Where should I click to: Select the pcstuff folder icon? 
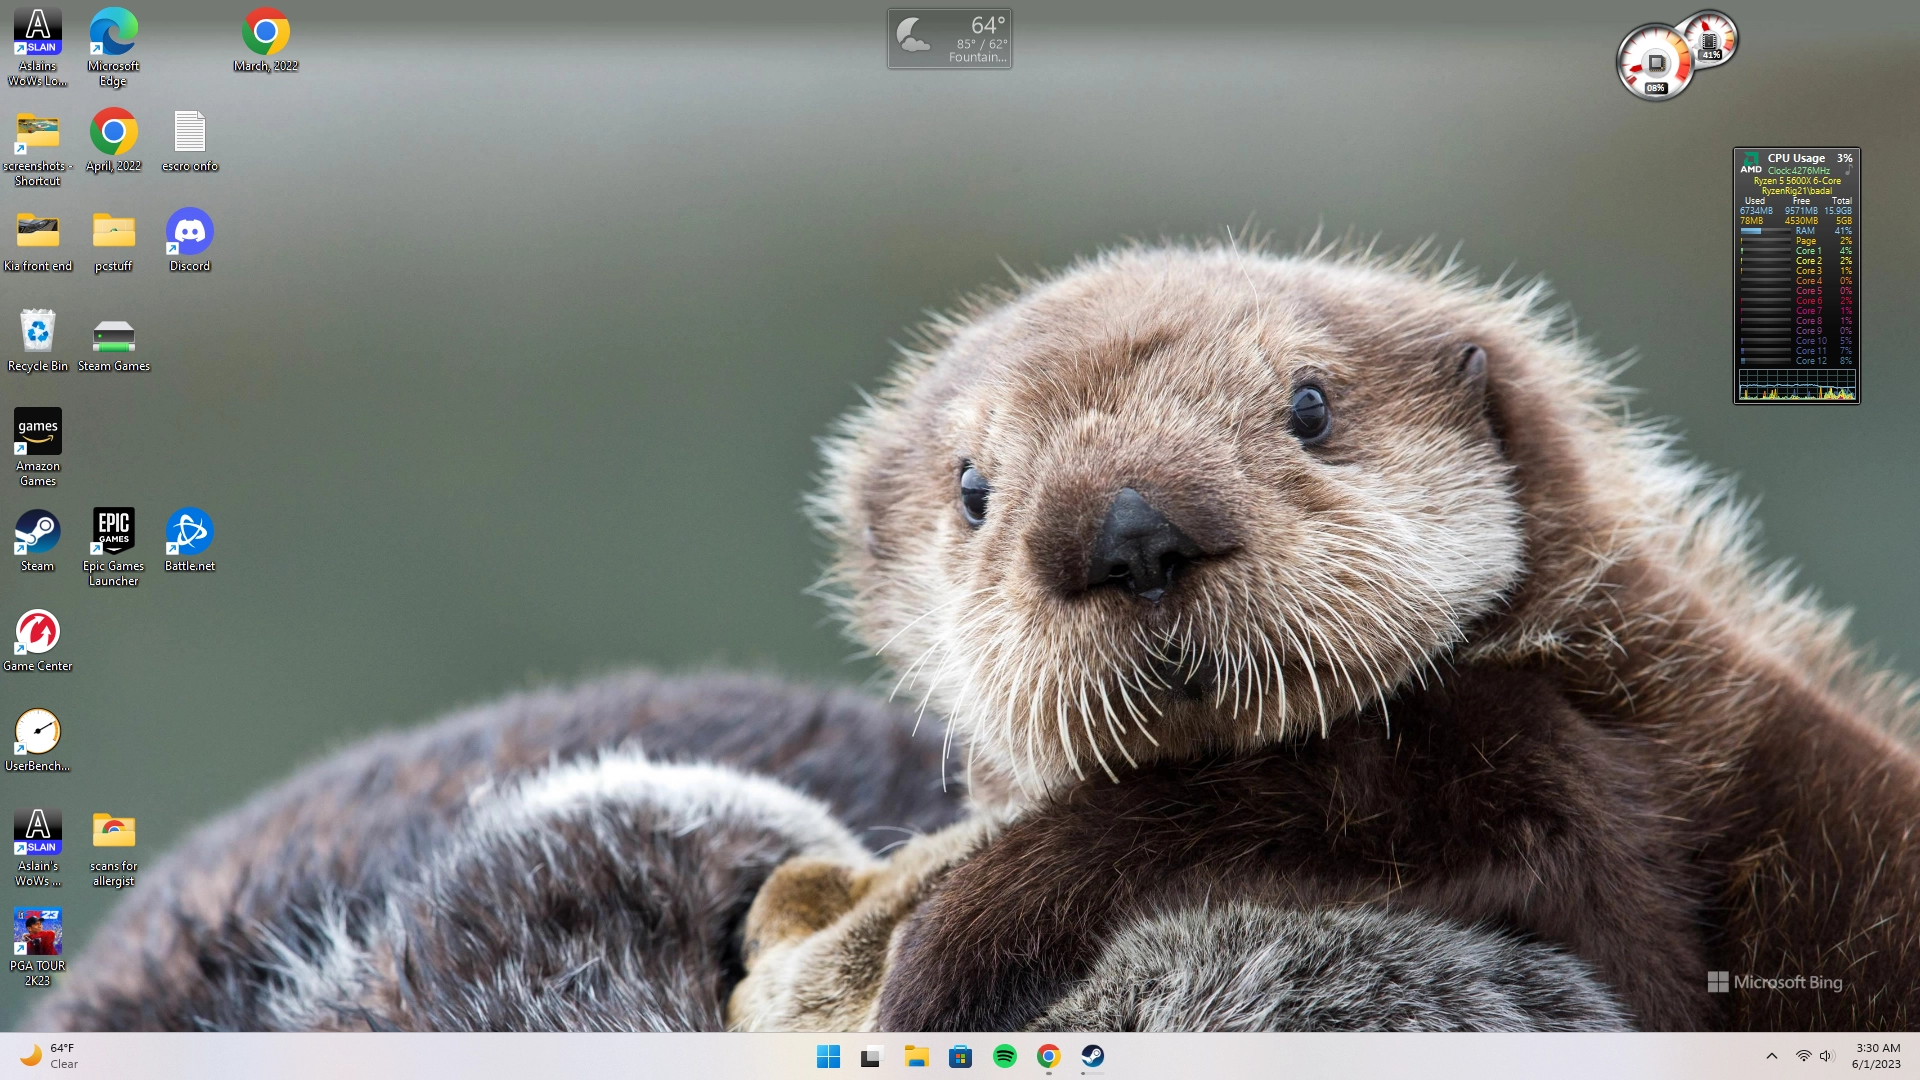113,241
